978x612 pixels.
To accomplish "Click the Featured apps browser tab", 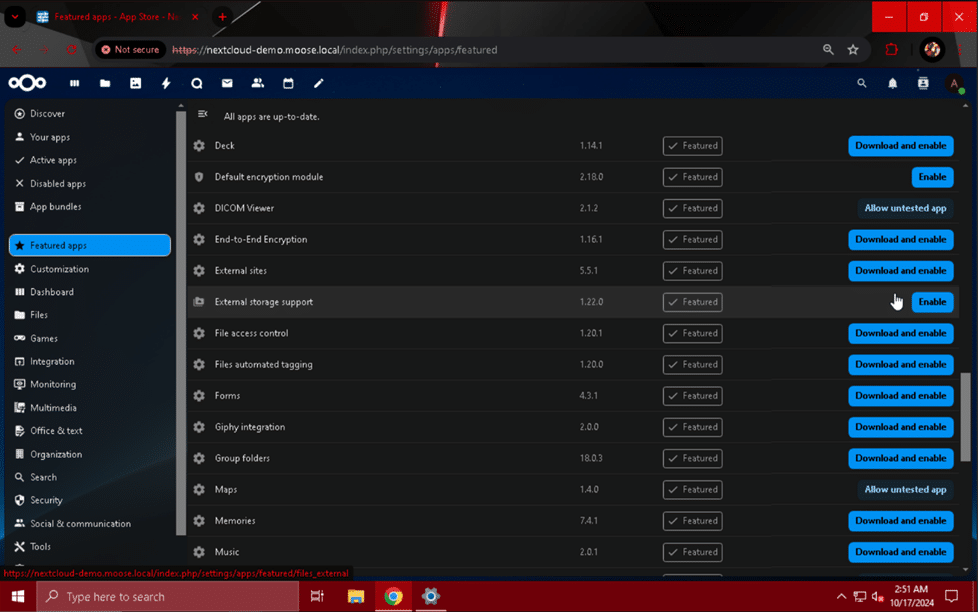I will click(117, 17).
